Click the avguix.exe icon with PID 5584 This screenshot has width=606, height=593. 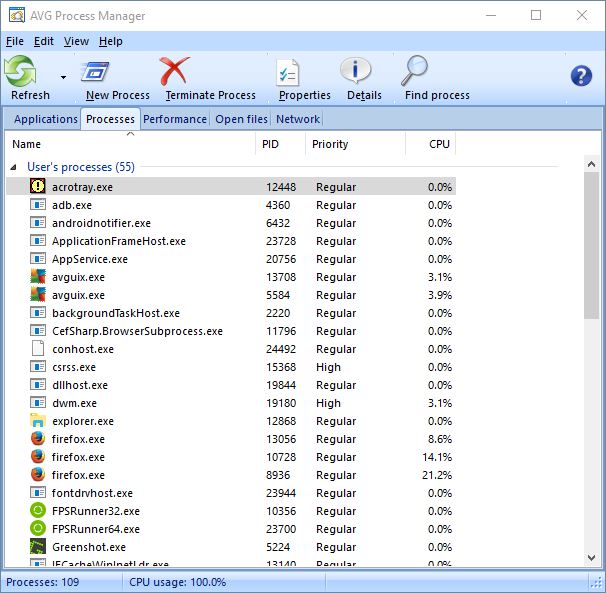click(x=38, y=295)
